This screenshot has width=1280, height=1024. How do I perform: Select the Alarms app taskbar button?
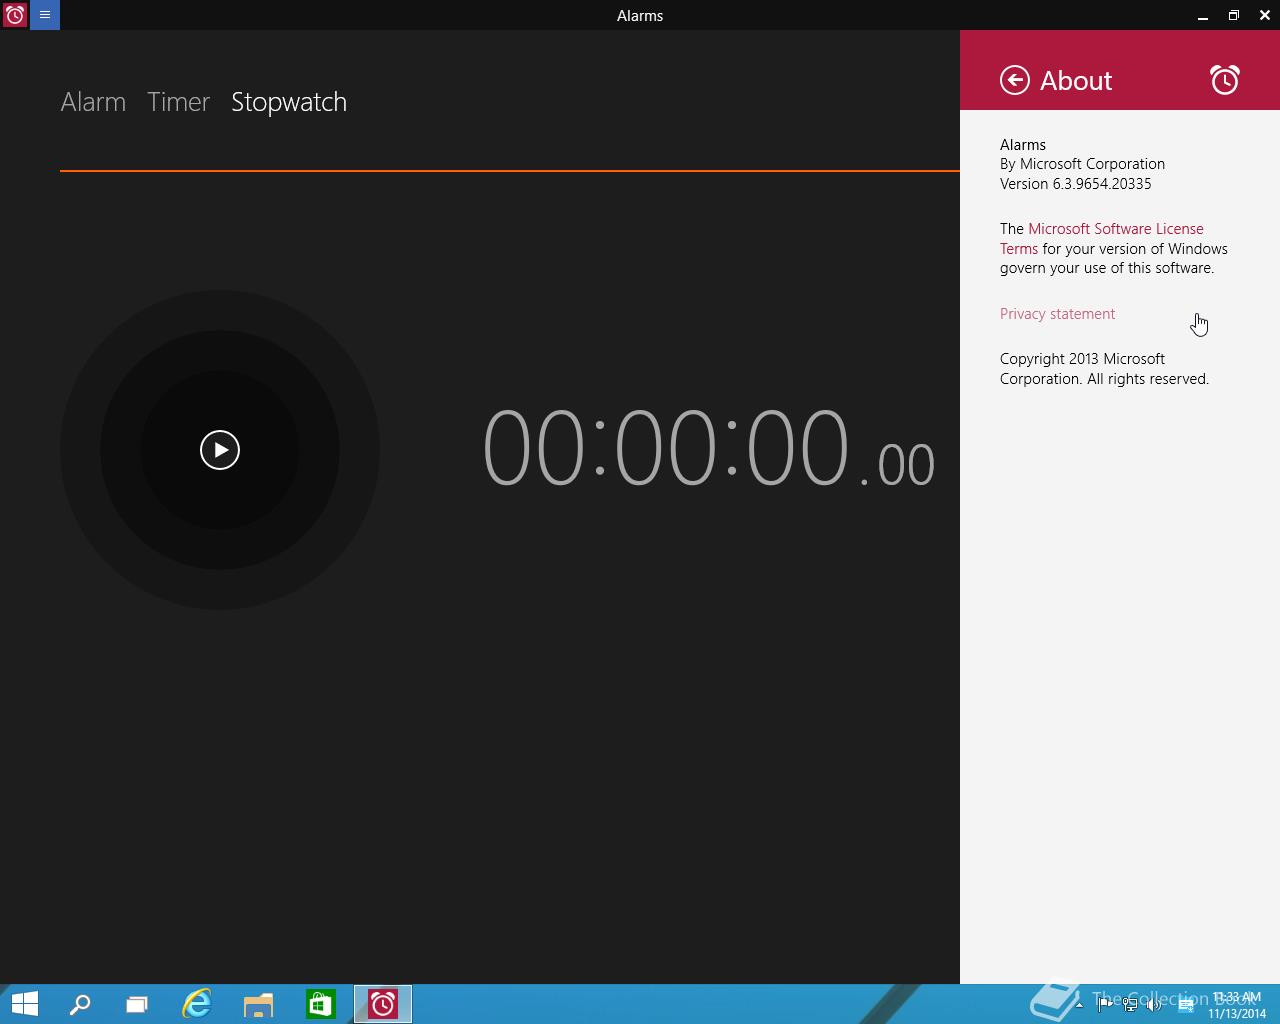[383, 1004]
